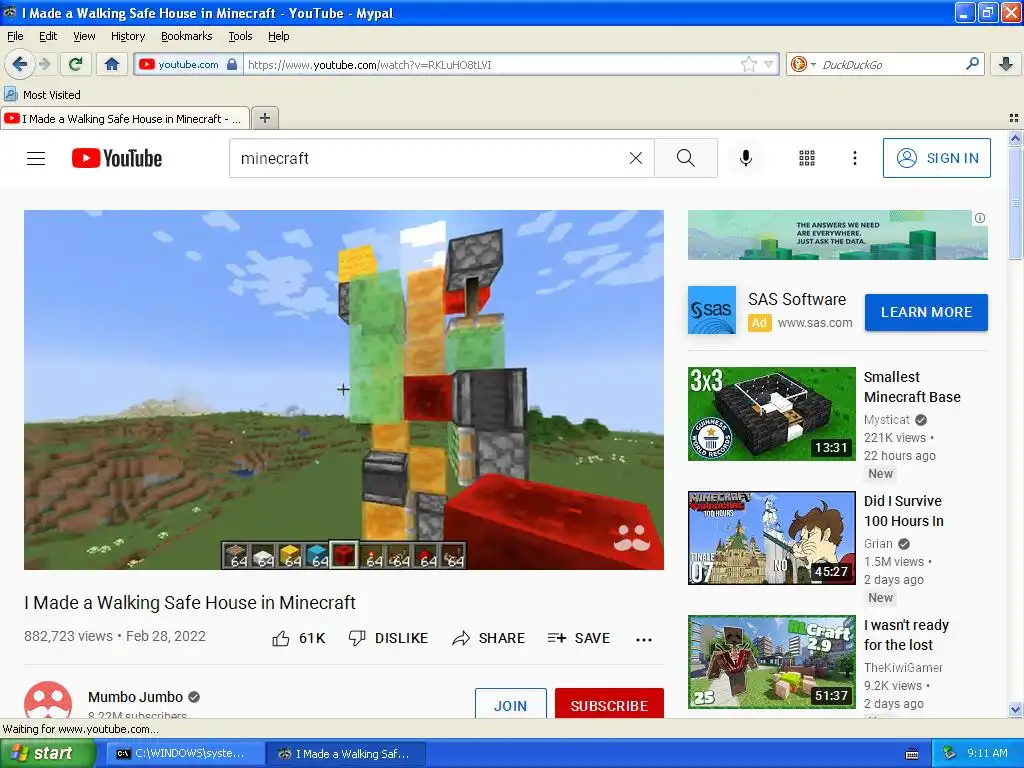Image resolution: width=1024 pixels, height=768 pixels.
Task: Click the Mypal browser taskbar button
Action: [x=345, y=754]
